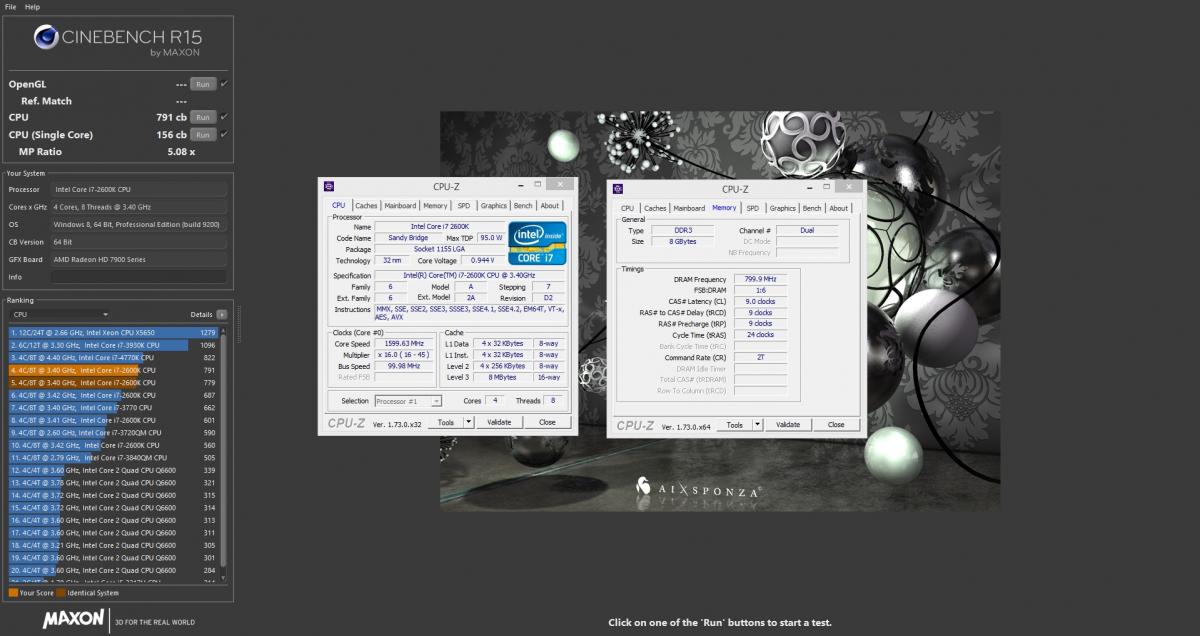The height and width of the screenshot is (636, 1200).
Task: Open the Help menu
Action: pos(33,7)
